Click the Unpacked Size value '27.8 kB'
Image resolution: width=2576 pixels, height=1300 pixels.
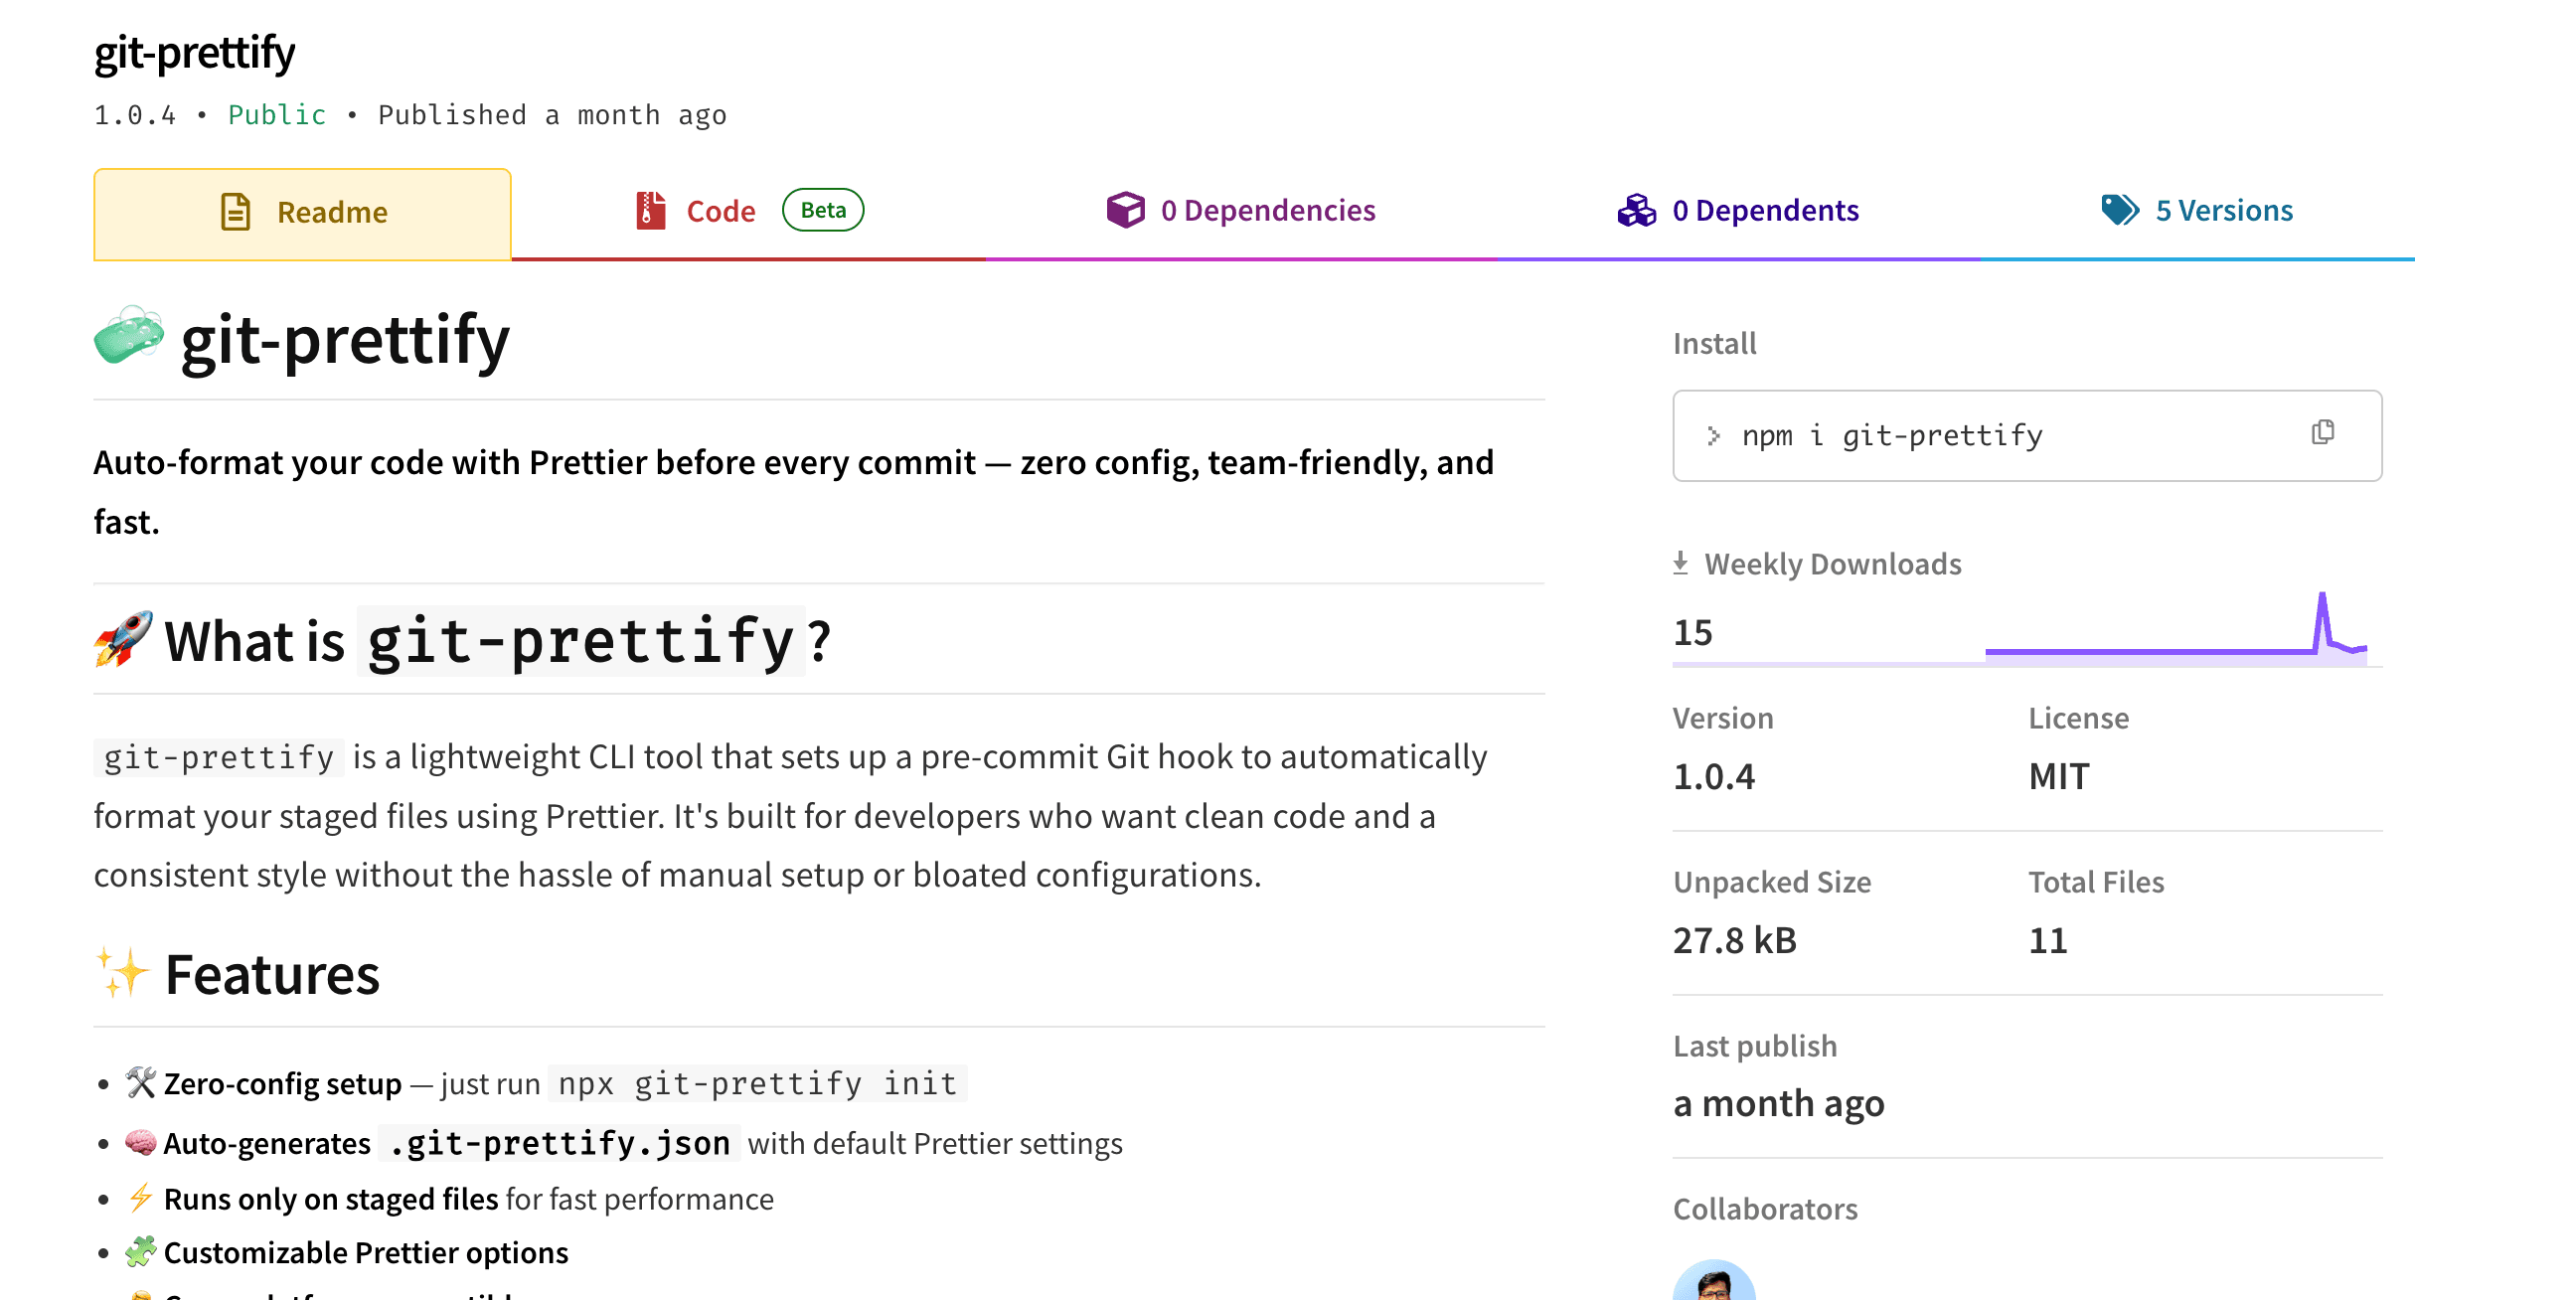[1734, 940]
